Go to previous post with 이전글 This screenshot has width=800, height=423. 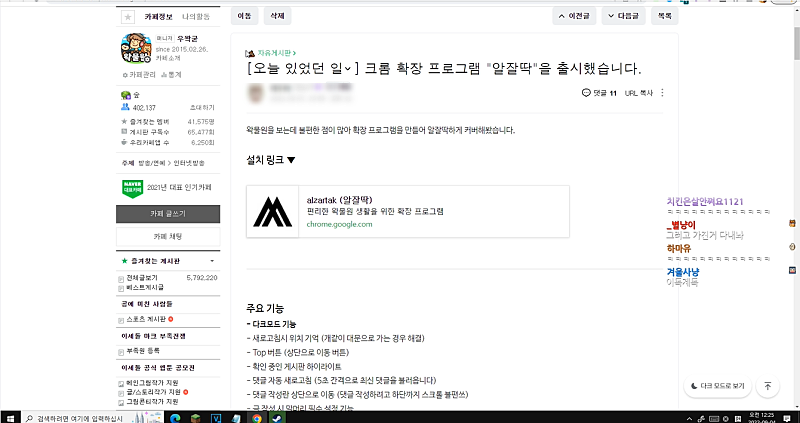pos(574,16)
